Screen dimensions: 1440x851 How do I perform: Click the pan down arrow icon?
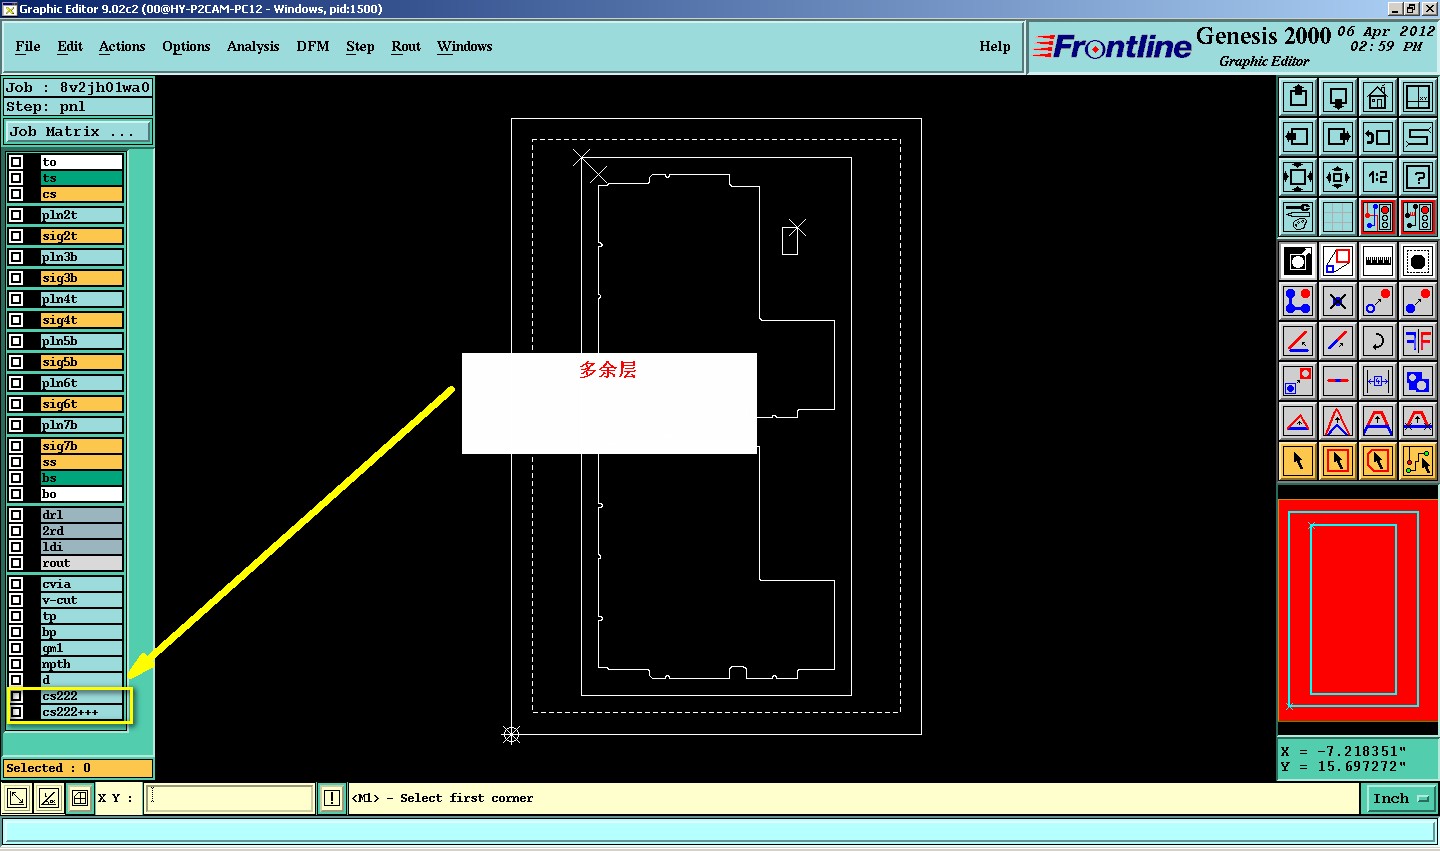1338,97
